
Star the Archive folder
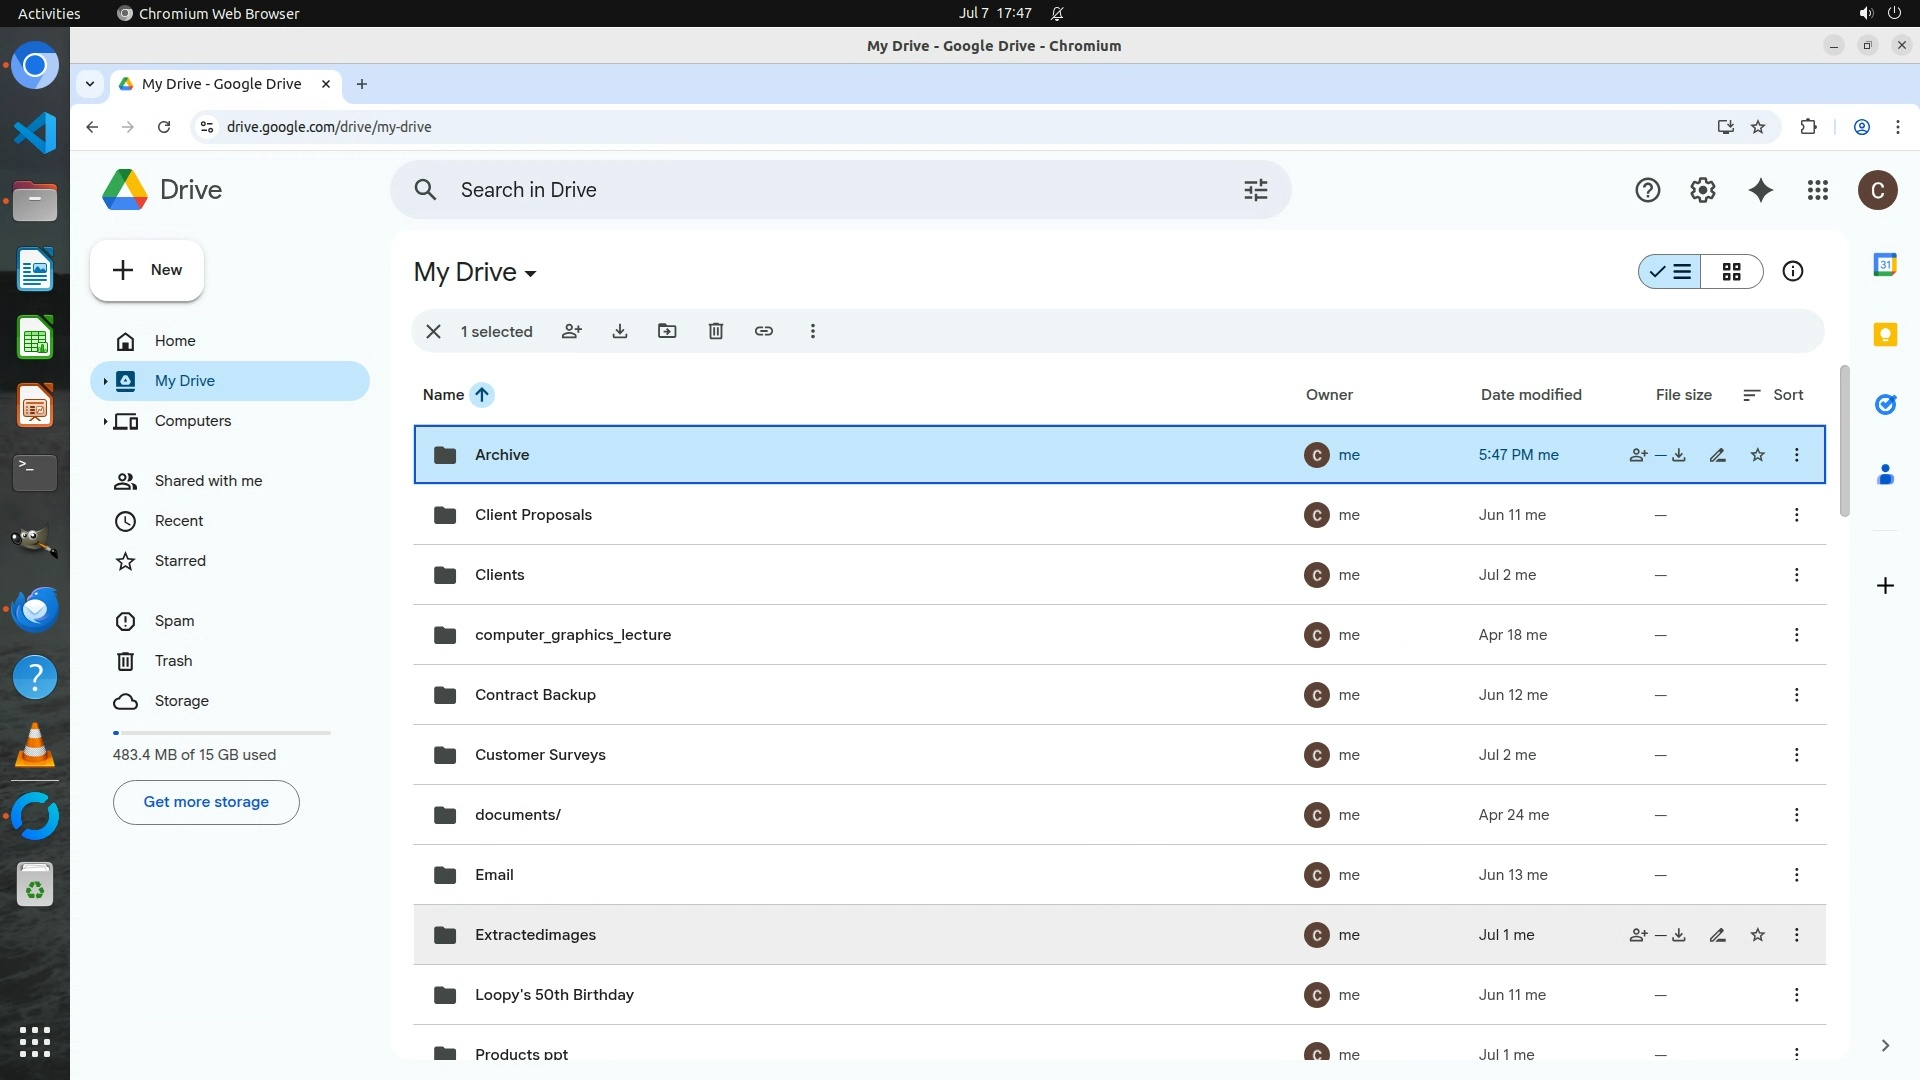[1758, 455]
